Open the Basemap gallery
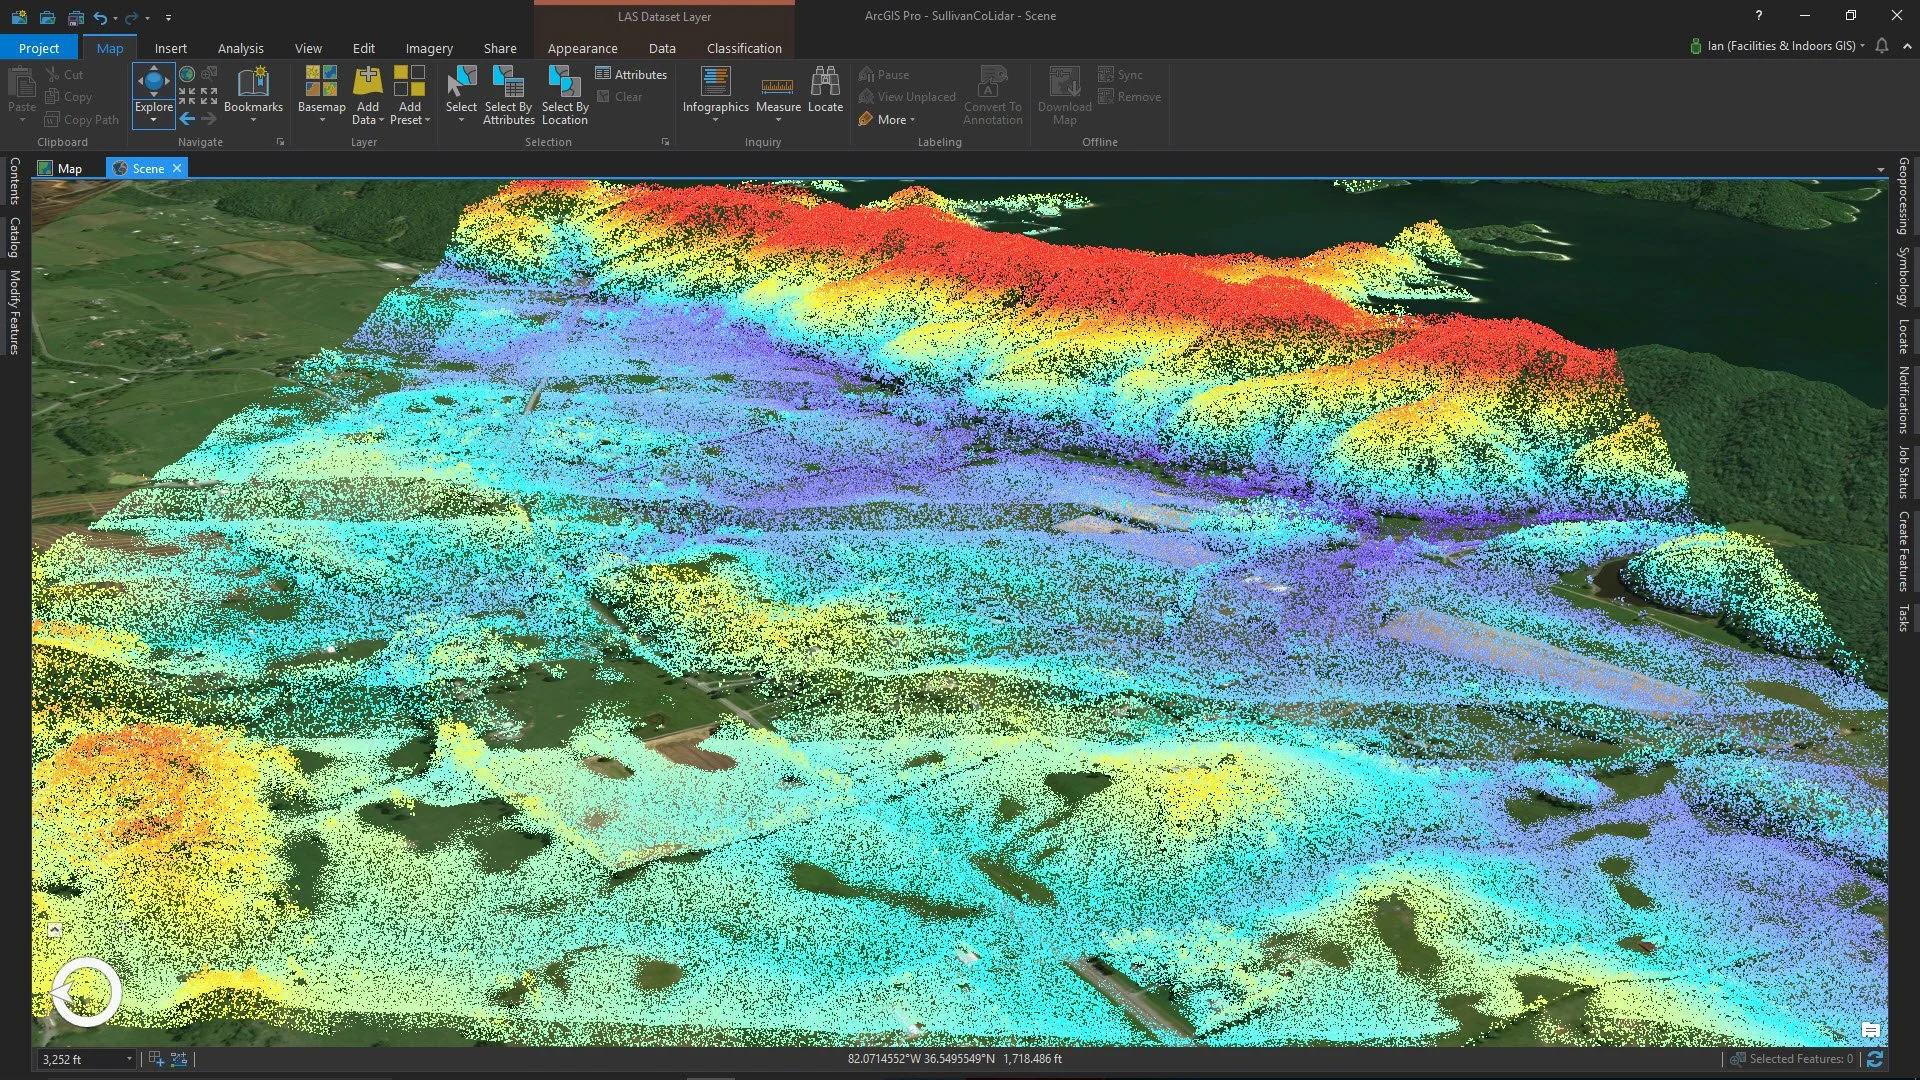The height and width of the screenshot is (1080, 1920). tap(321, 94)
